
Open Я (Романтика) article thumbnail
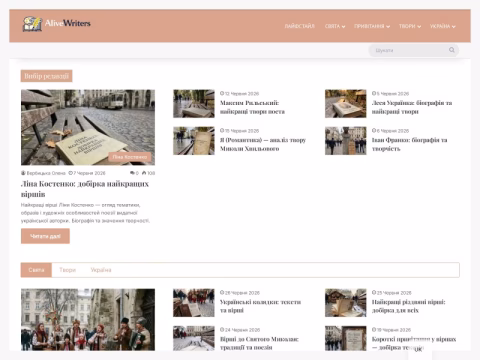(194, 141)
